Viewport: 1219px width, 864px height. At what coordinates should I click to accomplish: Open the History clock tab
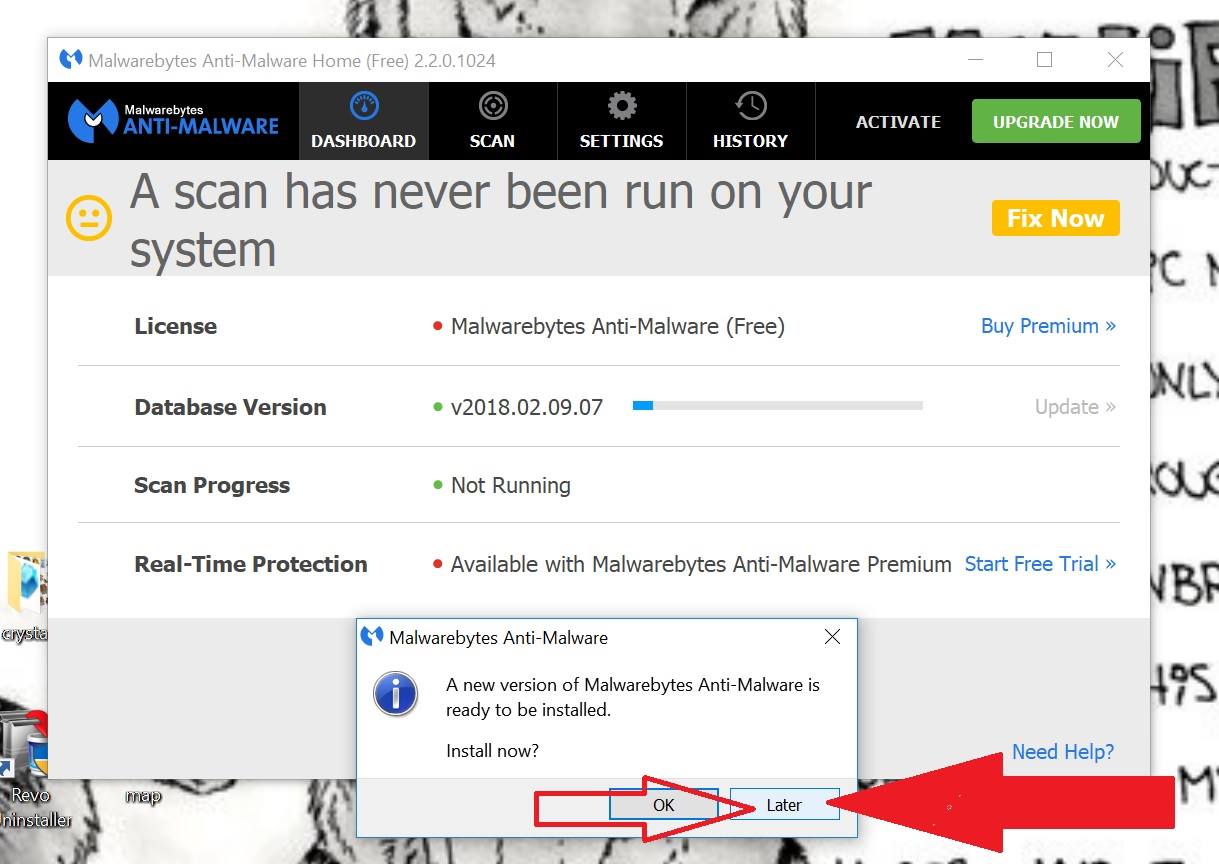[750, 121]
